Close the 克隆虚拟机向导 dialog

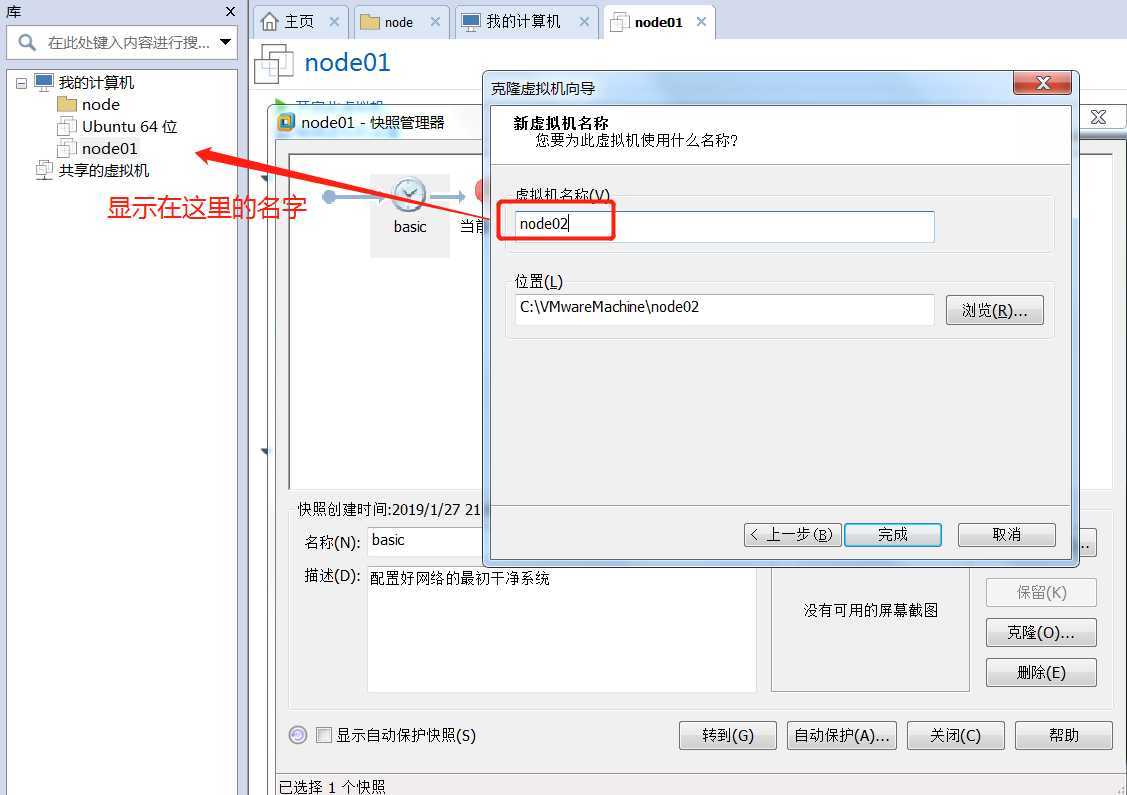click(1042, 83)
